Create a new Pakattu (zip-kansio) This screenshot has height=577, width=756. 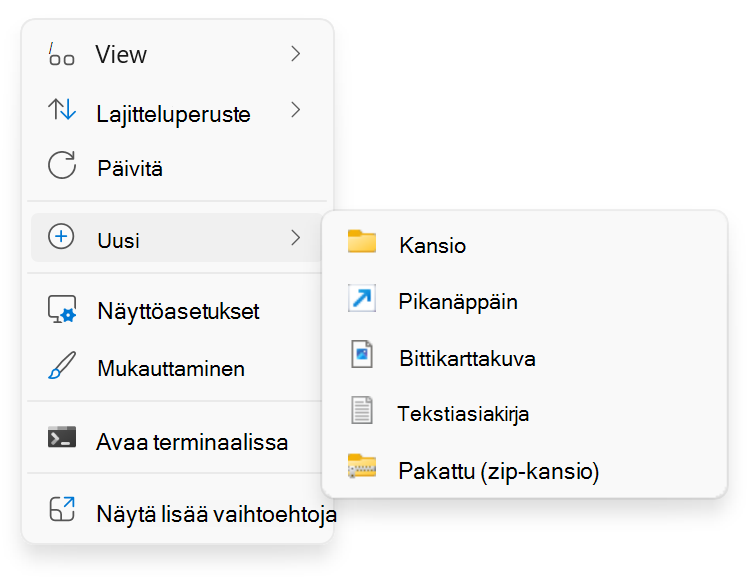pos(525,469)
